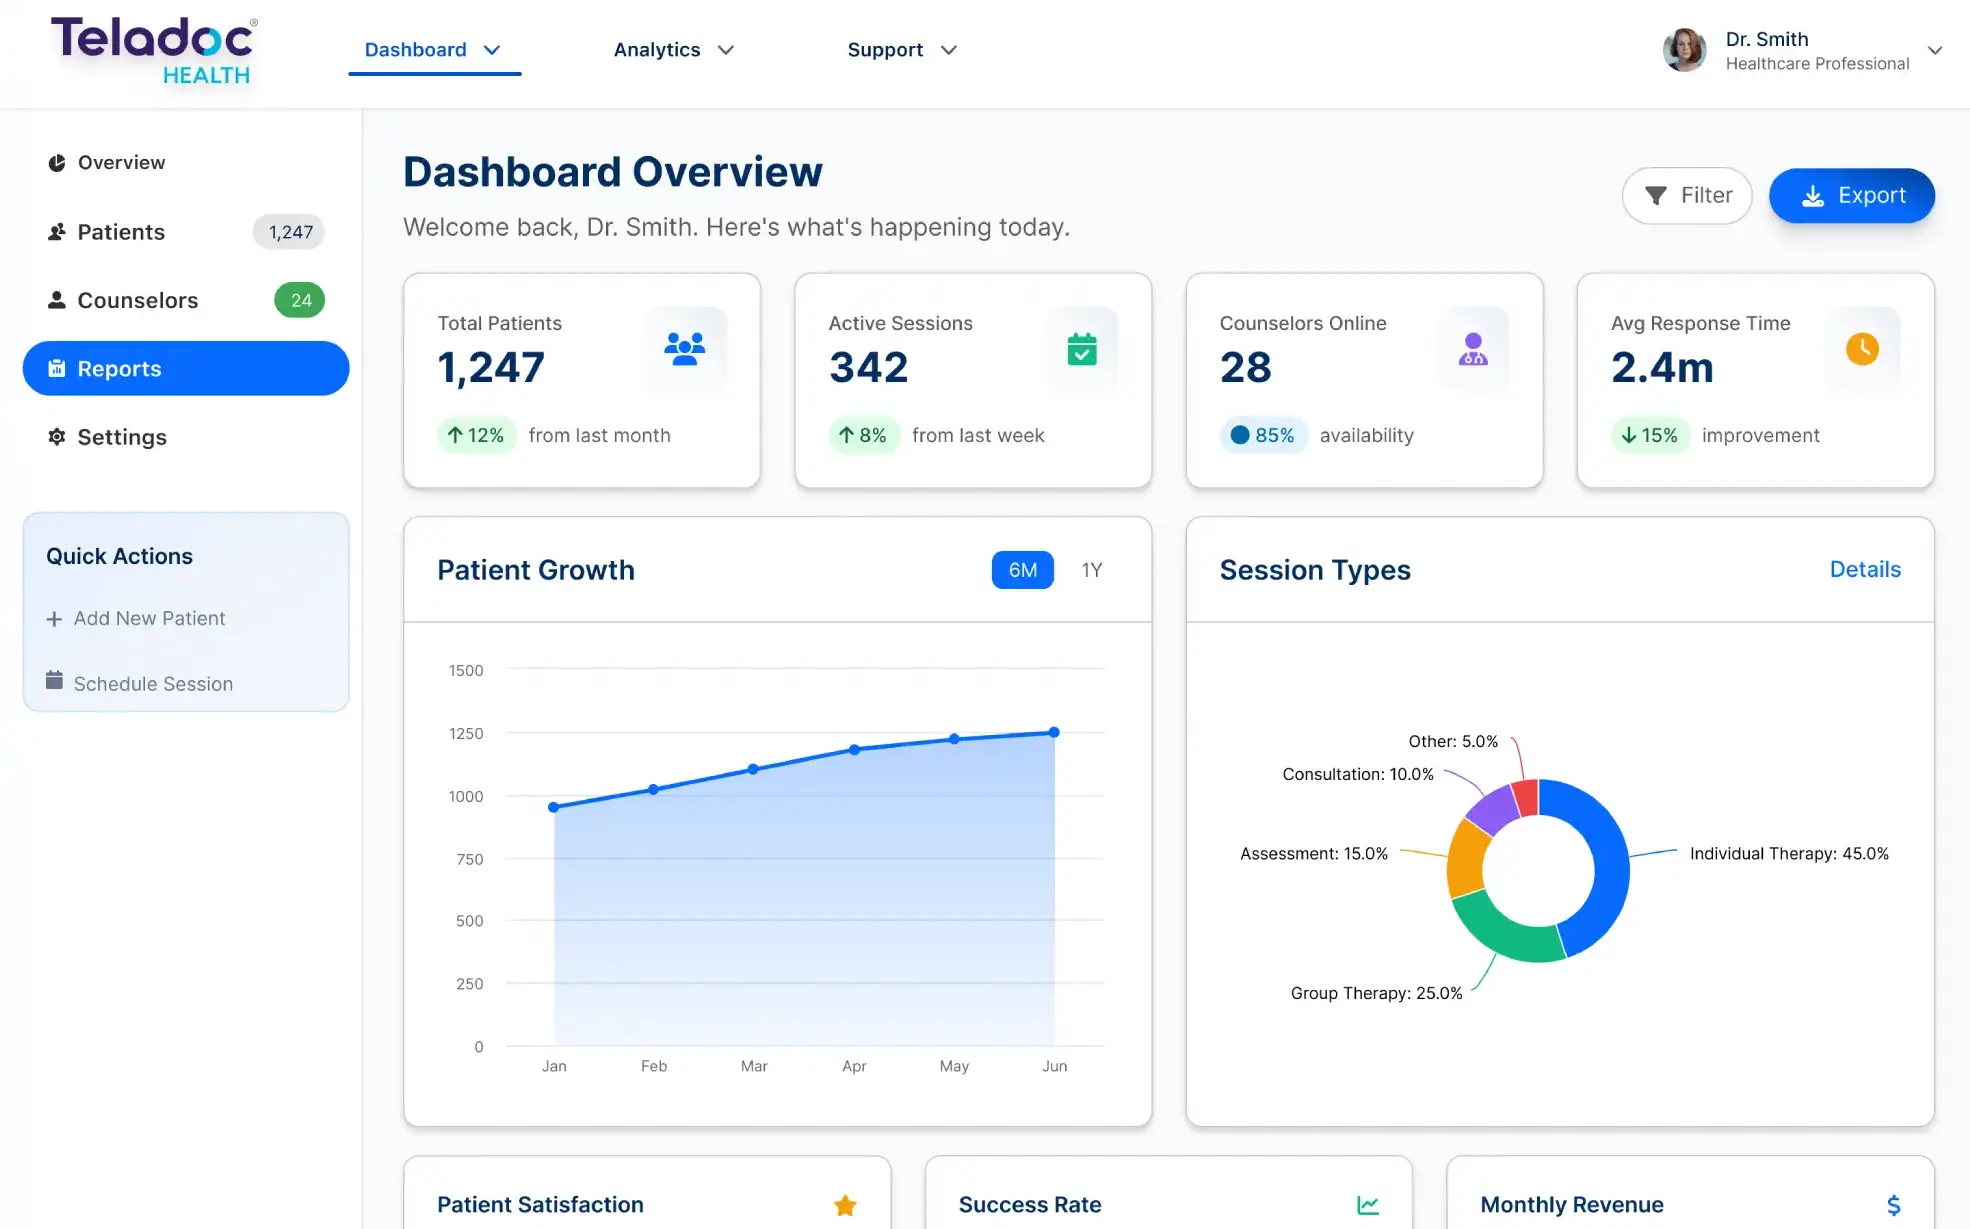Click the Filter funnel icon

1656,195
